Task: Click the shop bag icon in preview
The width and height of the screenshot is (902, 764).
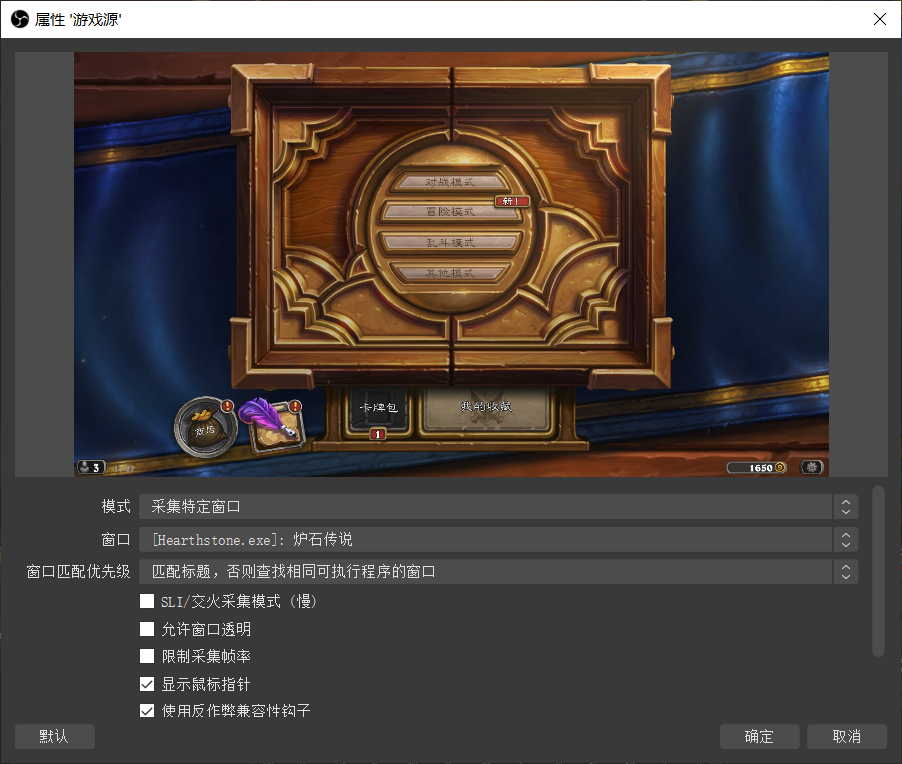Action: (x=205, y=427)
